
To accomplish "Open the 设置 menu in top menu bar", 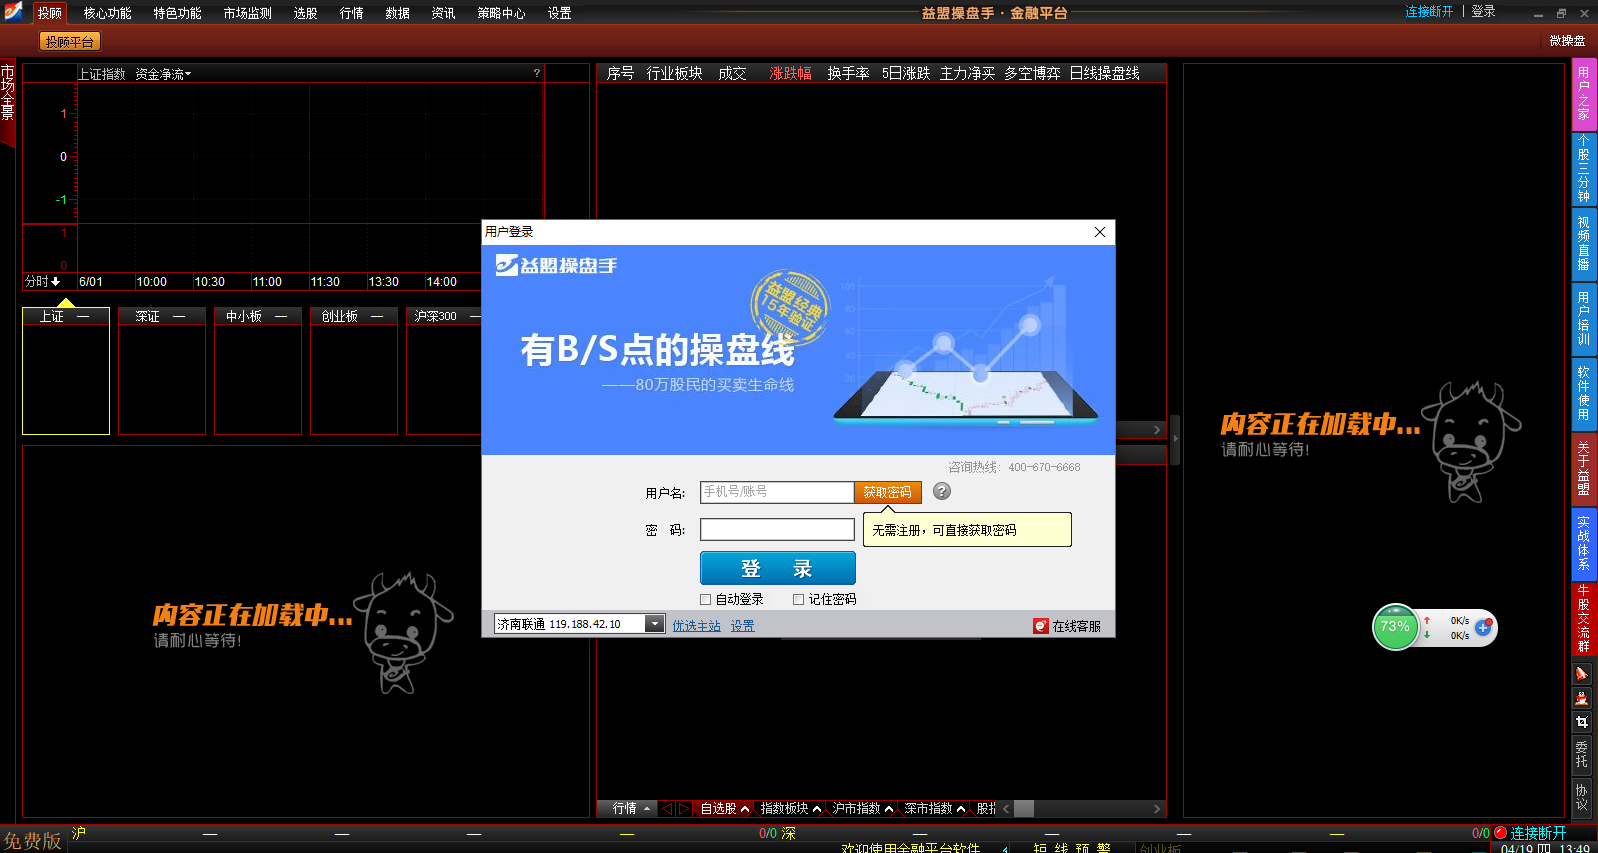I will pyautogui.click(x=559, y=13).
